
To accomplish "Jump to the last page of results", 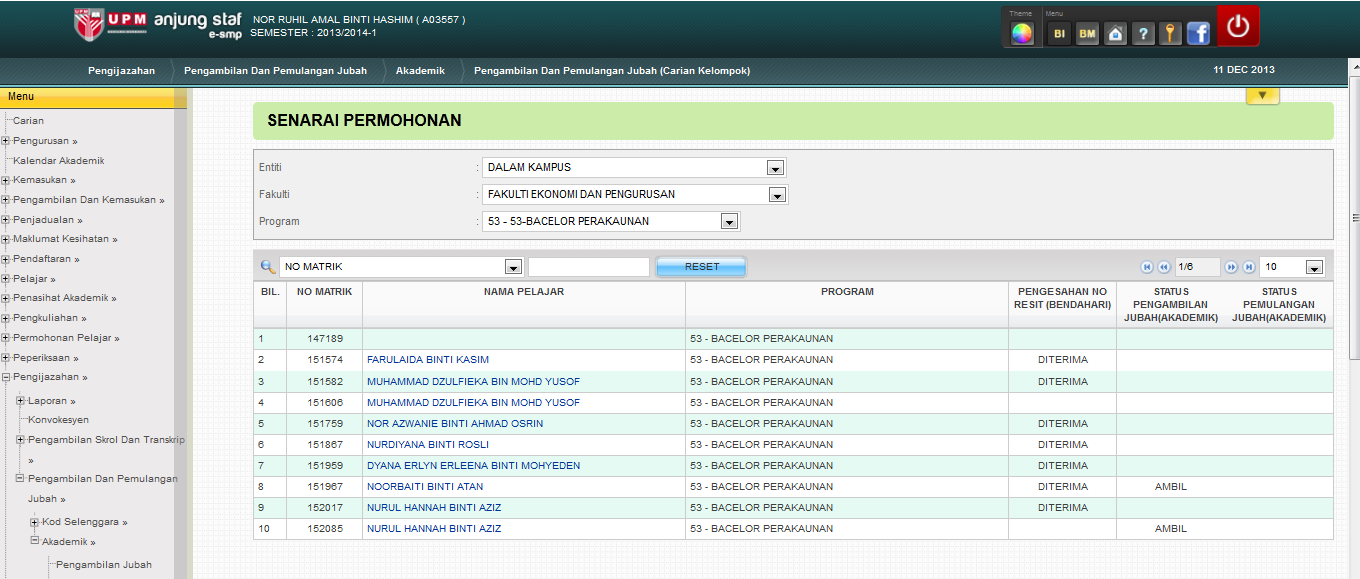I will pyautogui.click(x=1248, y=267).
